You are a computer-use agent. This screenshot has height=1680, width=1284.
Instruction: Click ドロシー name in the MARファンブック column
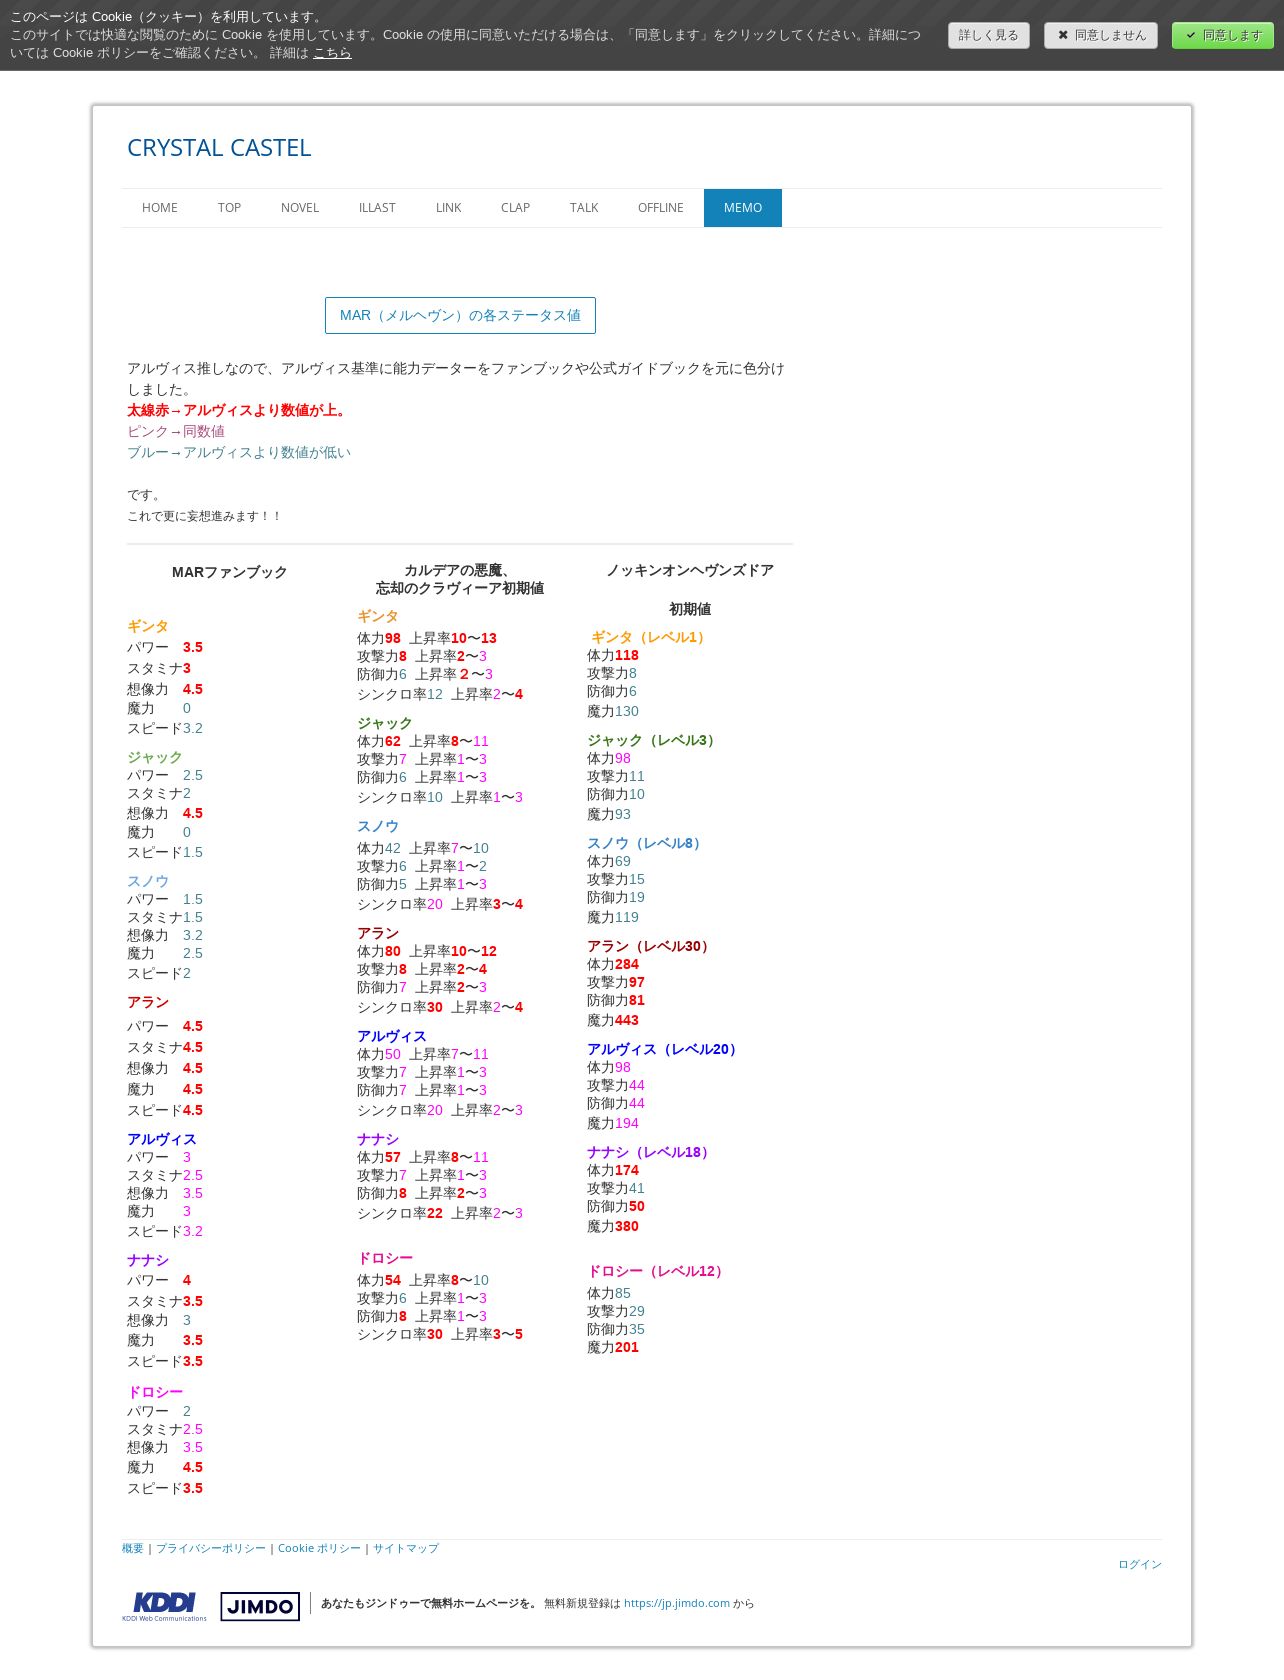(155, 1392)
